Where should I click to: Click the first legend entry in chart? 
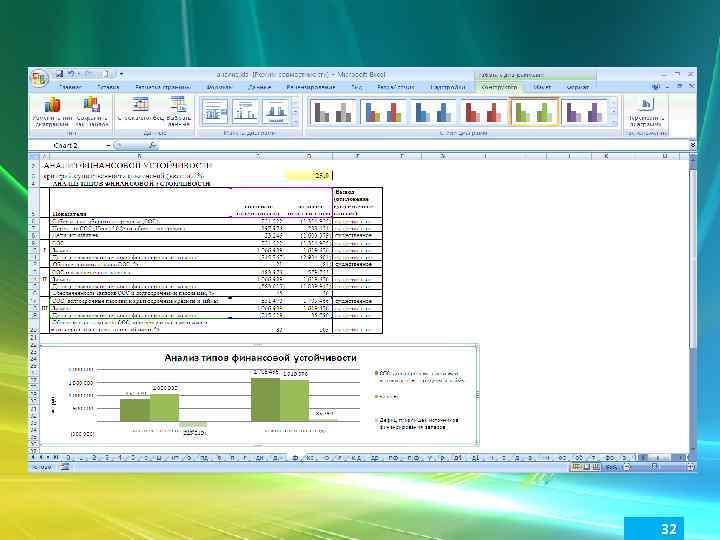tap(420, 377)
